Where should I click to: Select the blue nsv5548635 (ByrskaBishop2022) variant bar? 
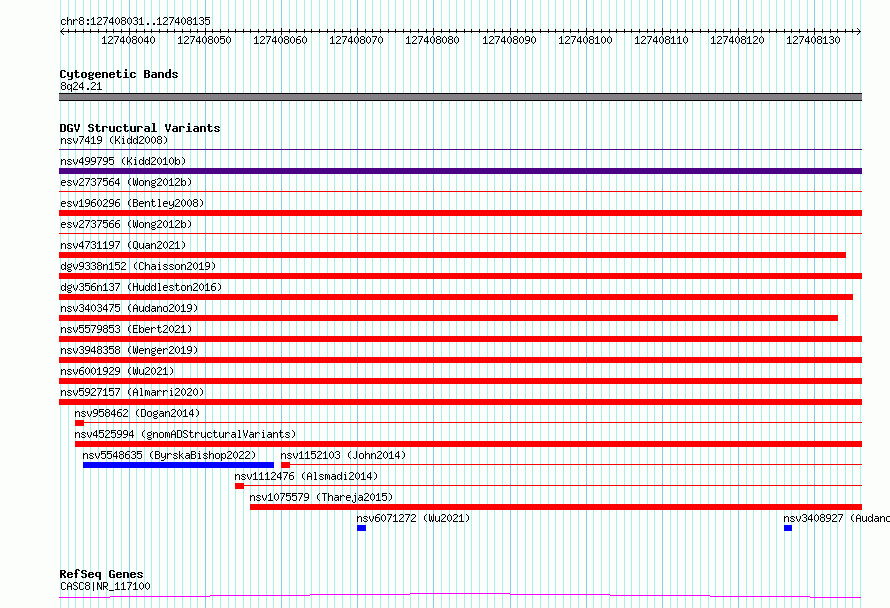178,465
